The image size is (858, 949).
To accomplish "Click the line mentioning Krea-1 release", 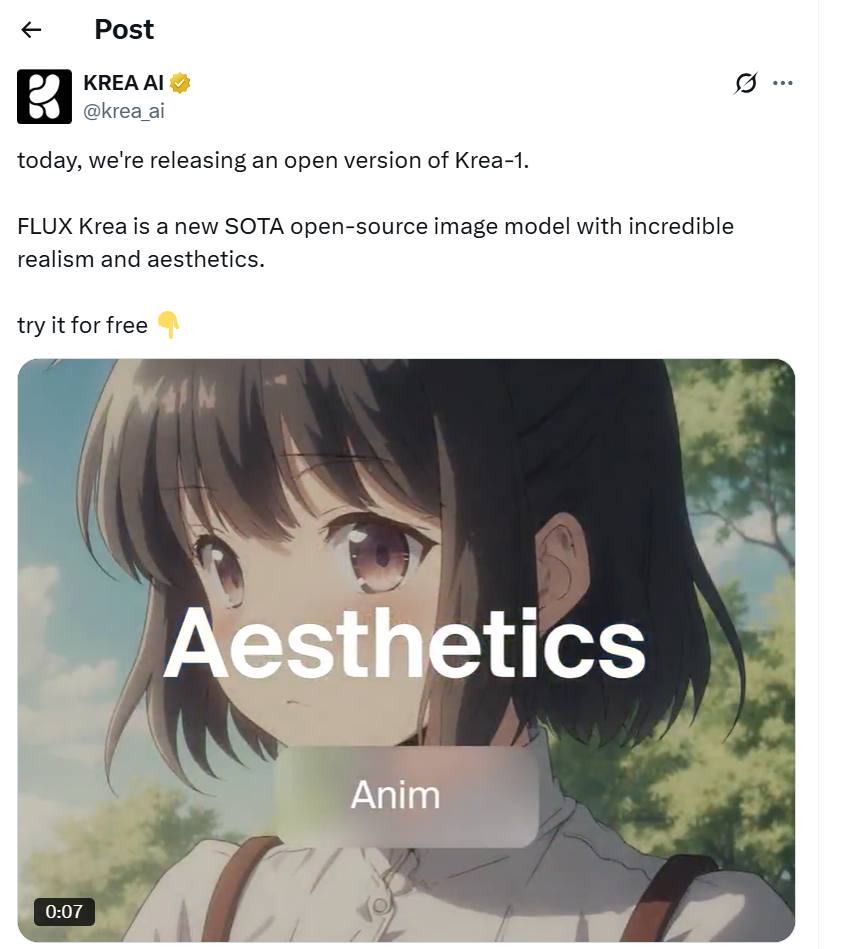I will 273,160.
